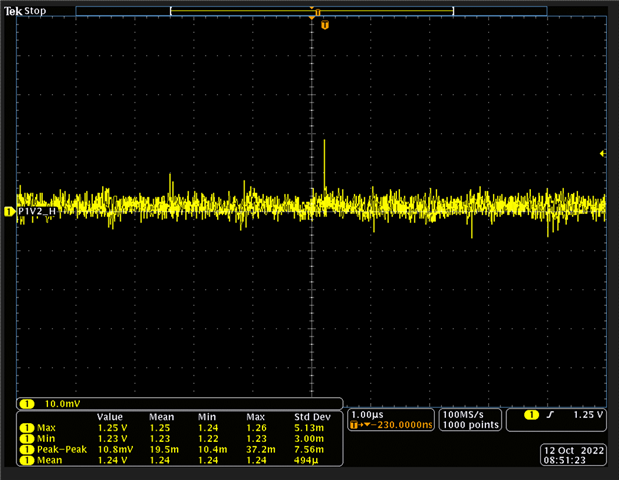619x480 pixels.
Task: Click the Mean value 1.24 V
Action: coord(113,460)
